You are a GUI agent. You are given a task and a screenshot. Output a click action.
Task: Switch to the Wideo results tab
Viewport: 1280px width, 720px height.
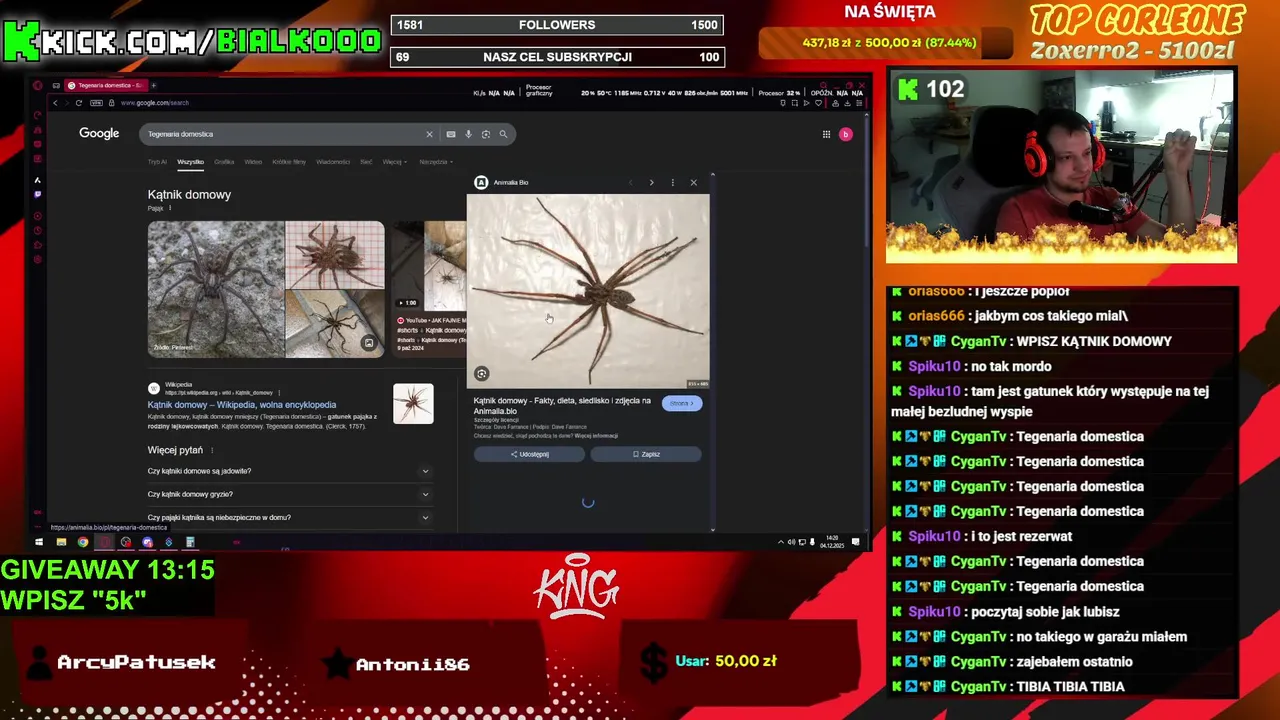click(253, 162)
